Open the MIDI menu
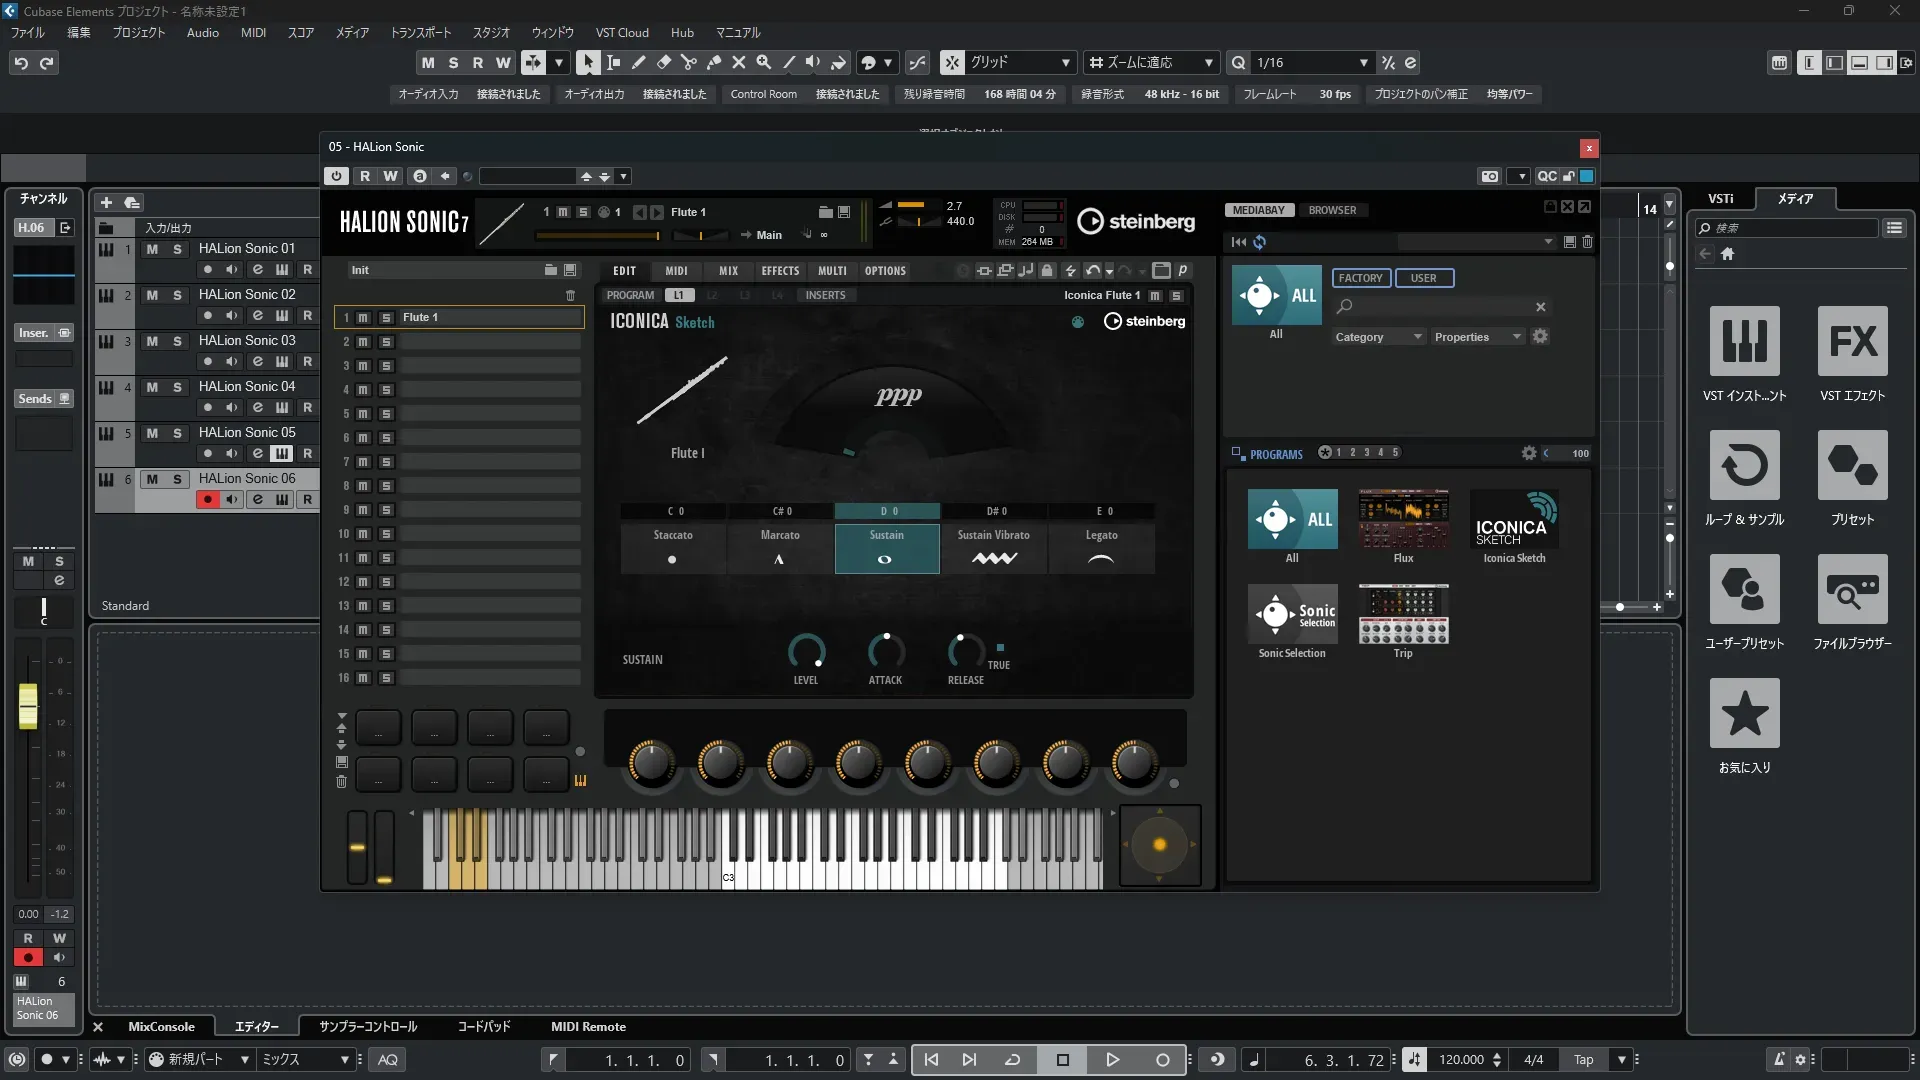Viewport: 1920px width, 1080px height. tap(253, 32)
